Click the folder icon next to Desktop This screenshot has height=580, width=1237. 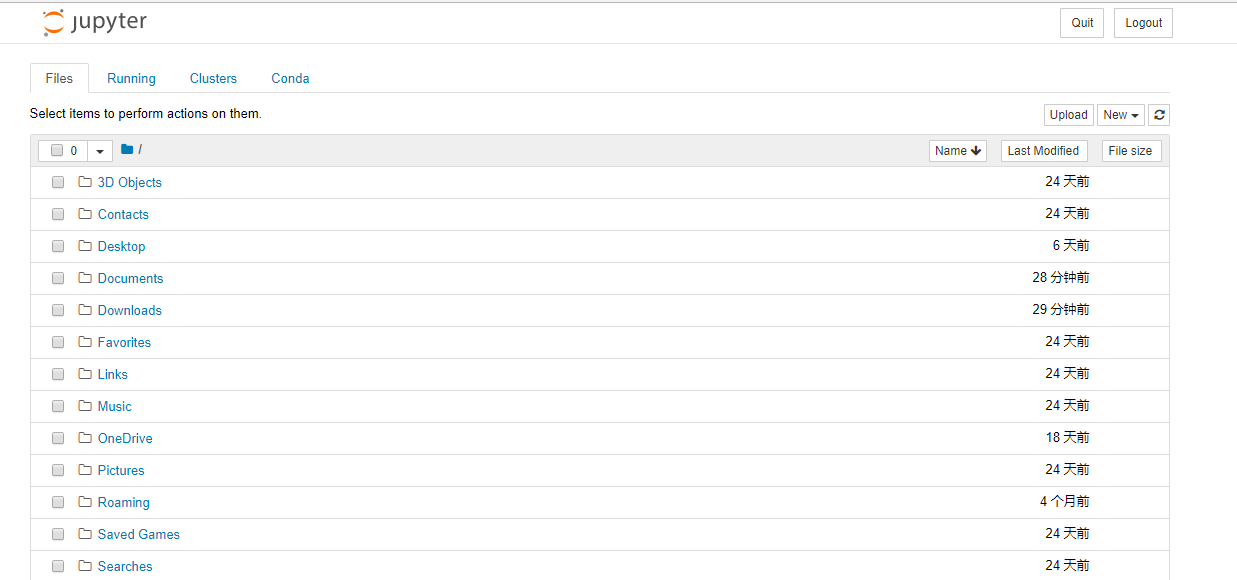pos(85,246)
